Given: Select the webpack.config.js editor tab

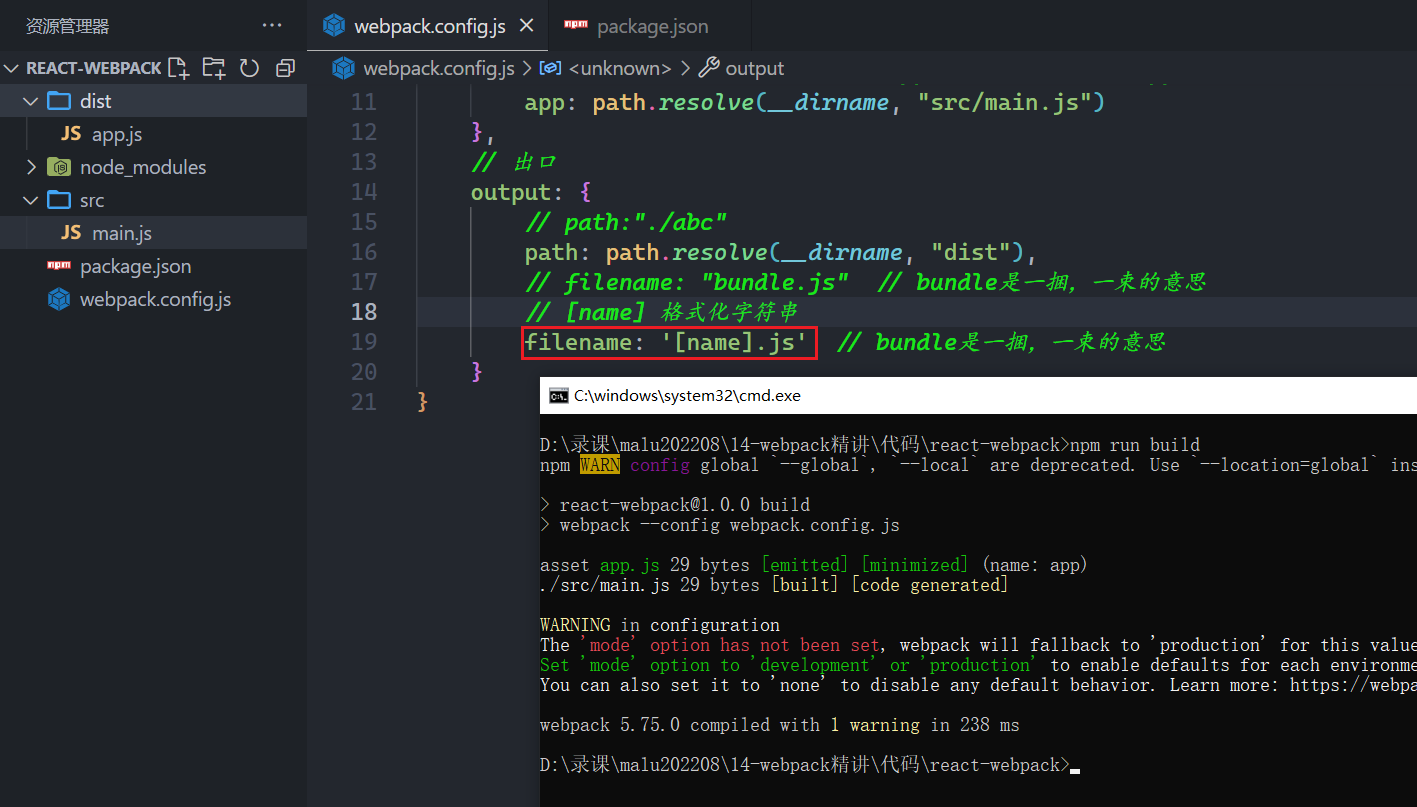Looking at the screenshot, I should 430,27.
